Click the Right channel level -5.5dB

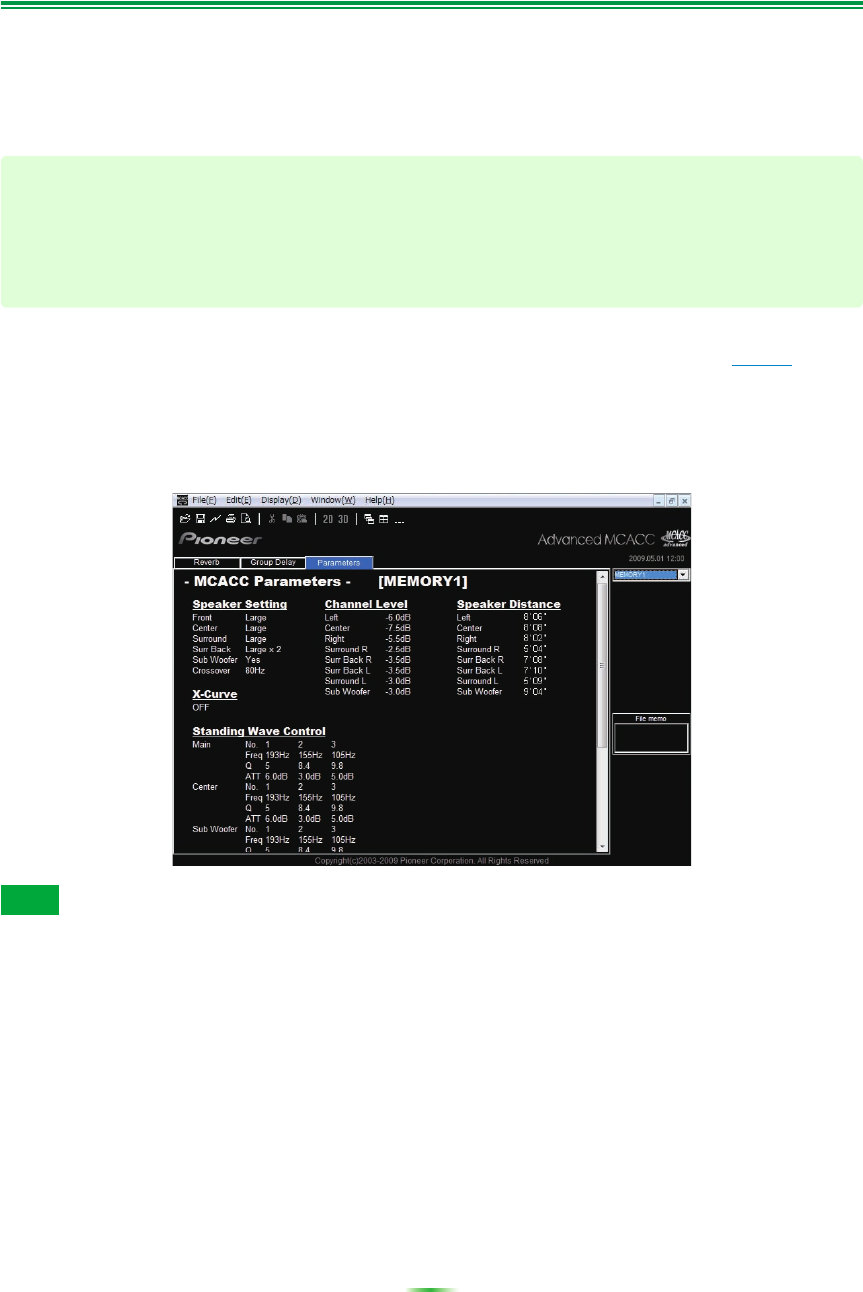tap(398, 639)
